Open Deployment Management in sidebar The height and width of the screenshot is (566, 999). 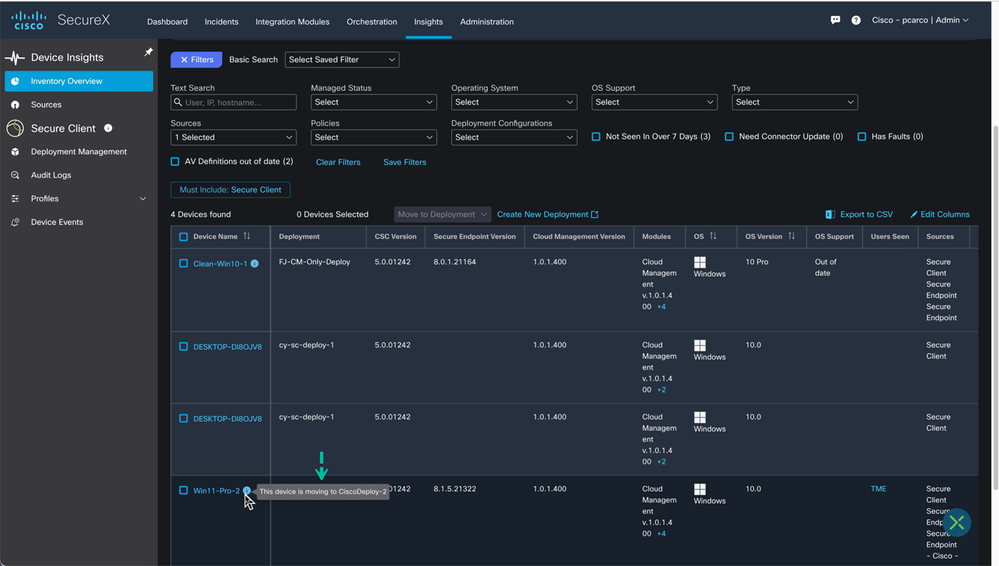click(79, 152)
